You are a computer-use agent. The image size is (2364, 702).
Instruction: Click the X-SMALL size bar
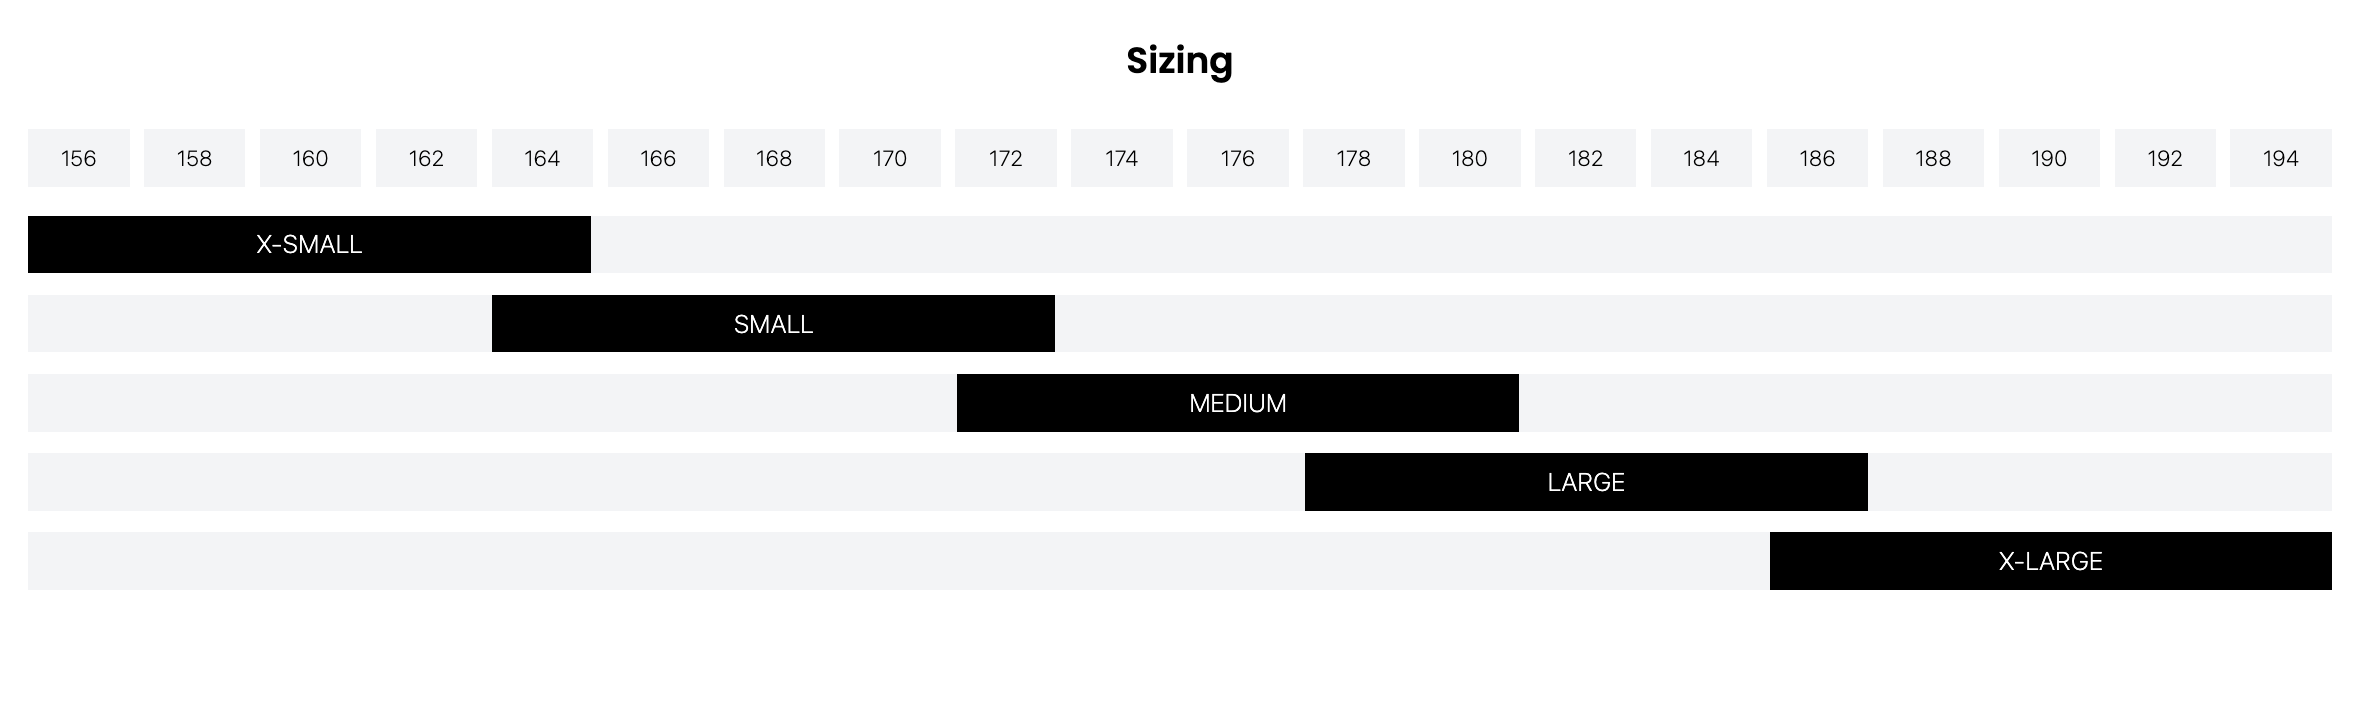pos(309,245)
